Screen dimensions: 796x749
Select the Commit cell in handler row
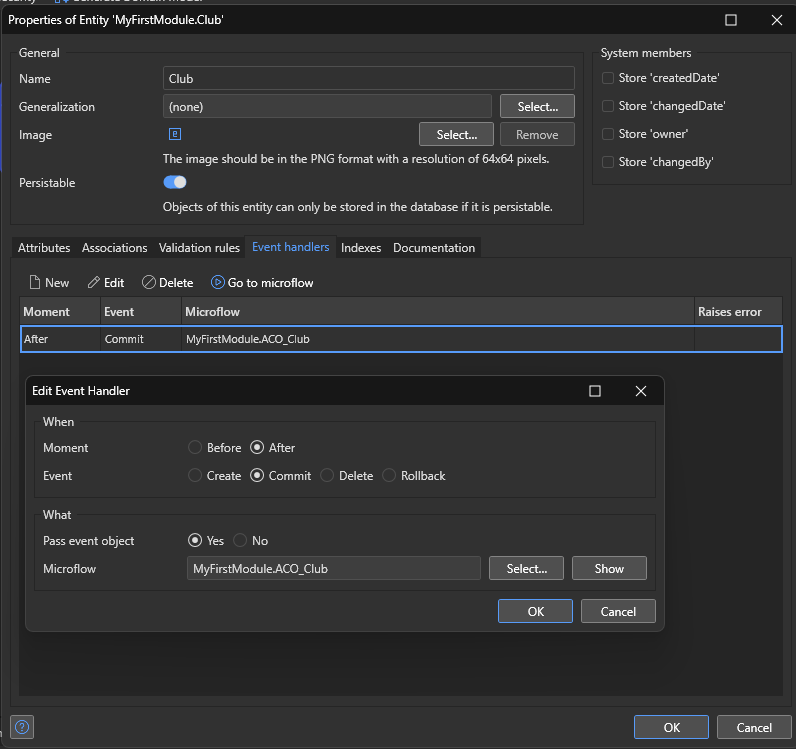coord(141,339)
